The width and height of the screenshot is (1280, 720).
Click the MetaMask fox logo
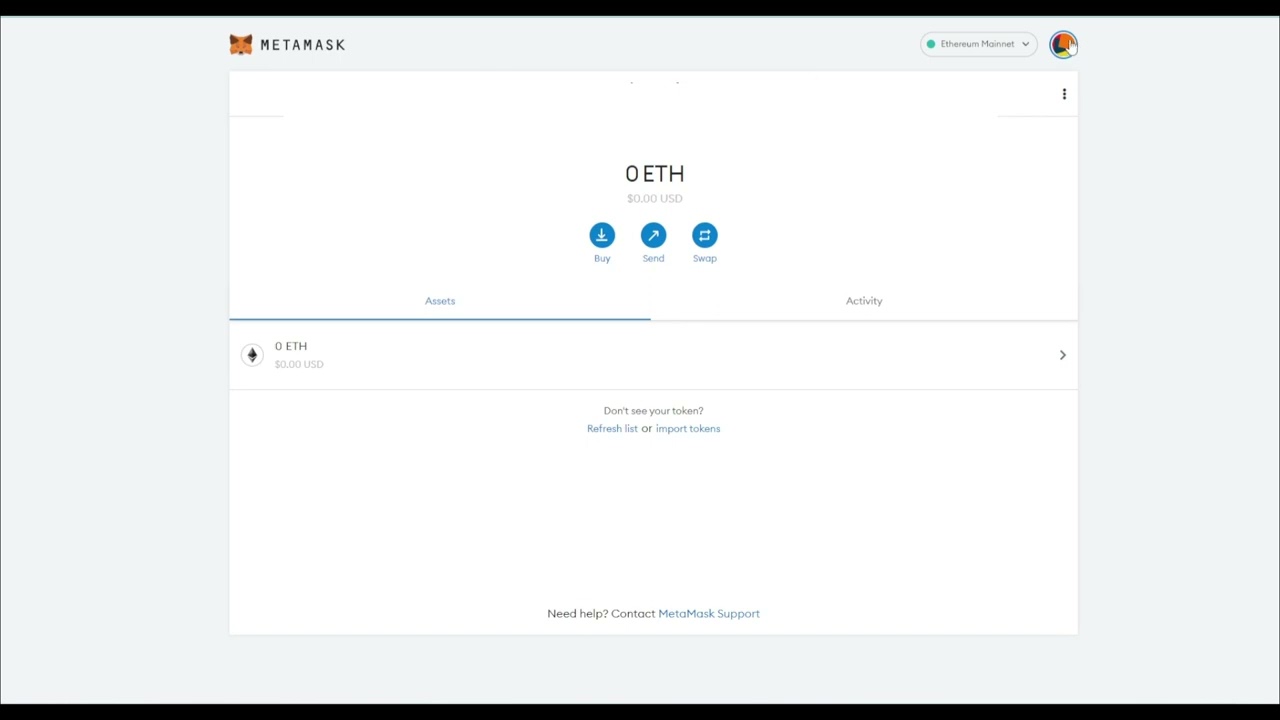(241, 44)
